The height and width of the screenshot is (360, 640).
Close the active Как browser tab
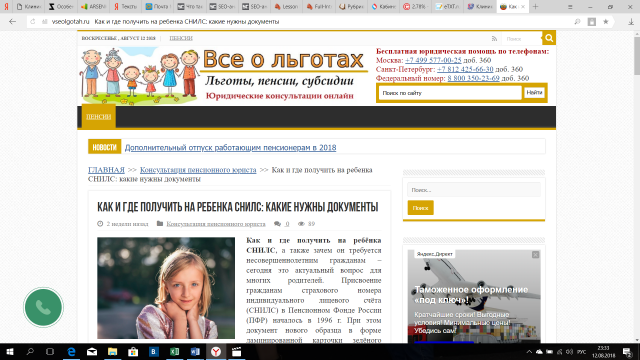click(523, 7)
